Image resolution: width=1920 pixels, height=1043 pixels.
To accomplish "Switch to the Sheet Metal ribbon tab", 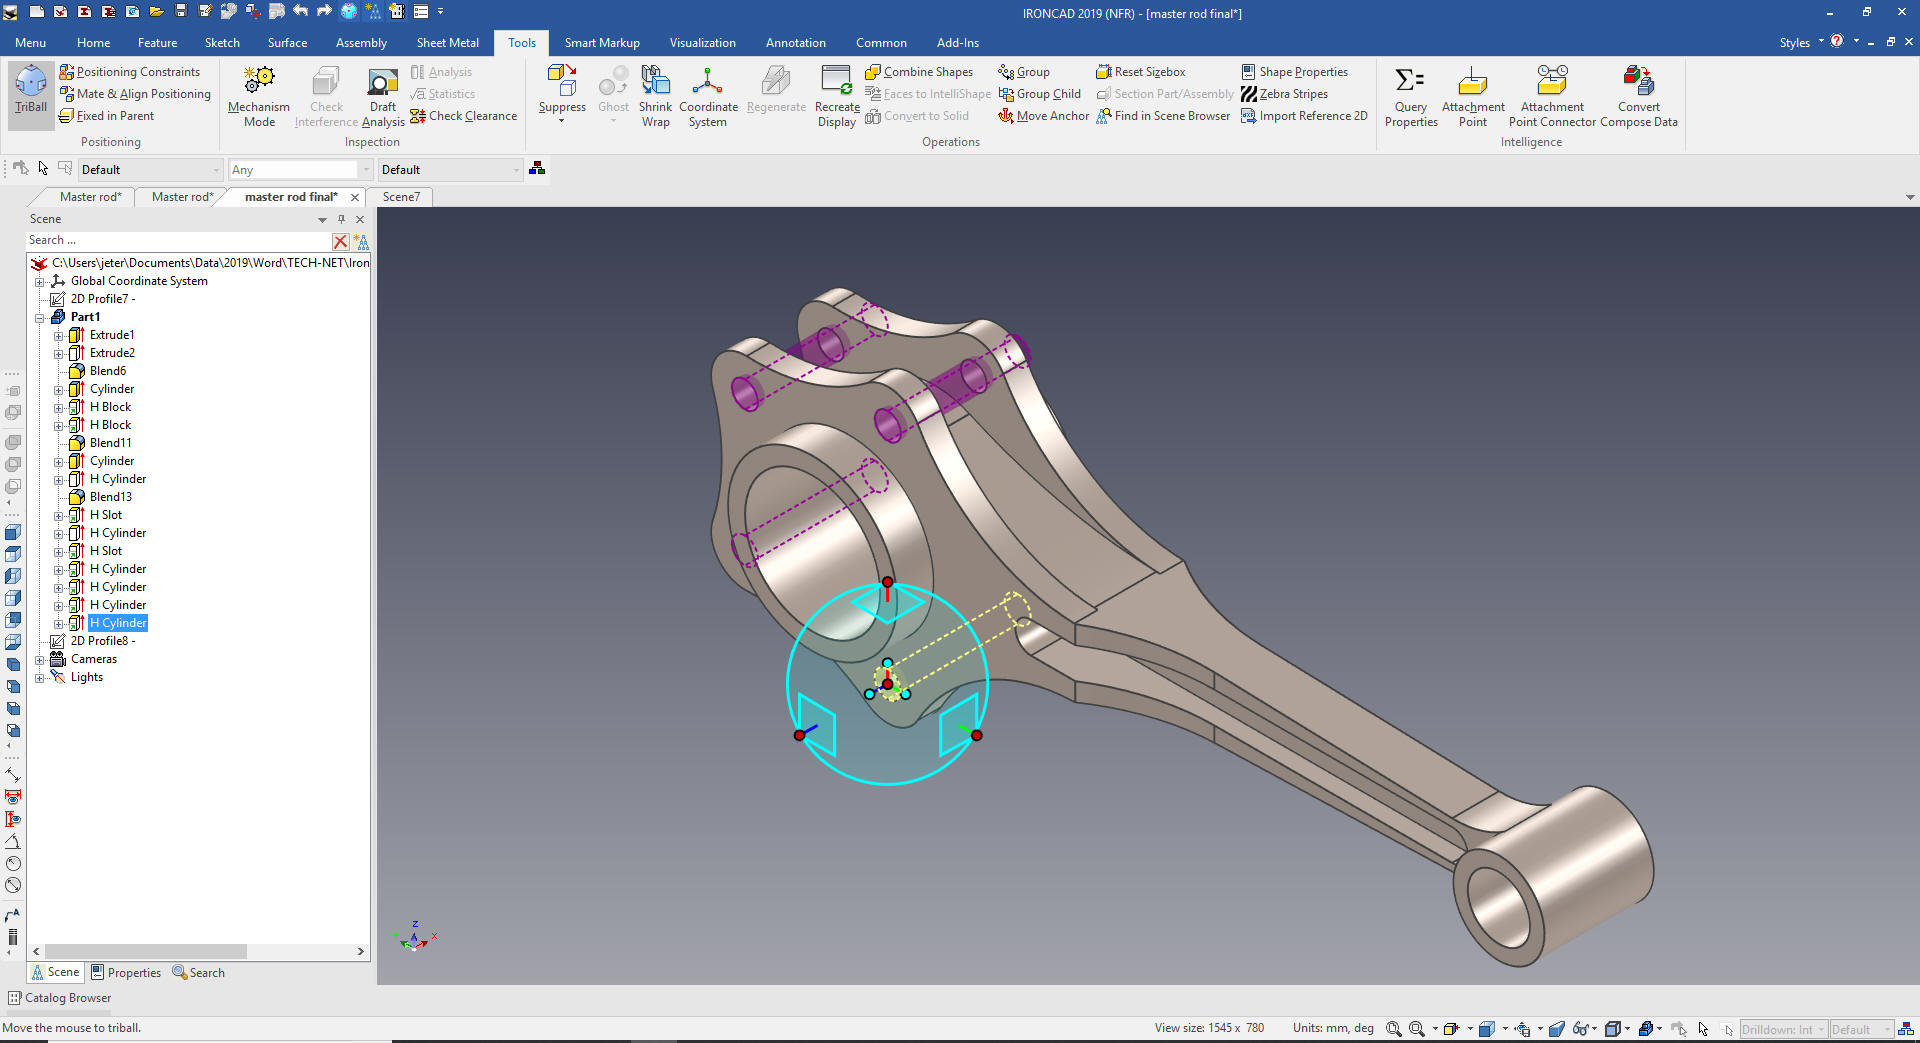I will (447, 43).
